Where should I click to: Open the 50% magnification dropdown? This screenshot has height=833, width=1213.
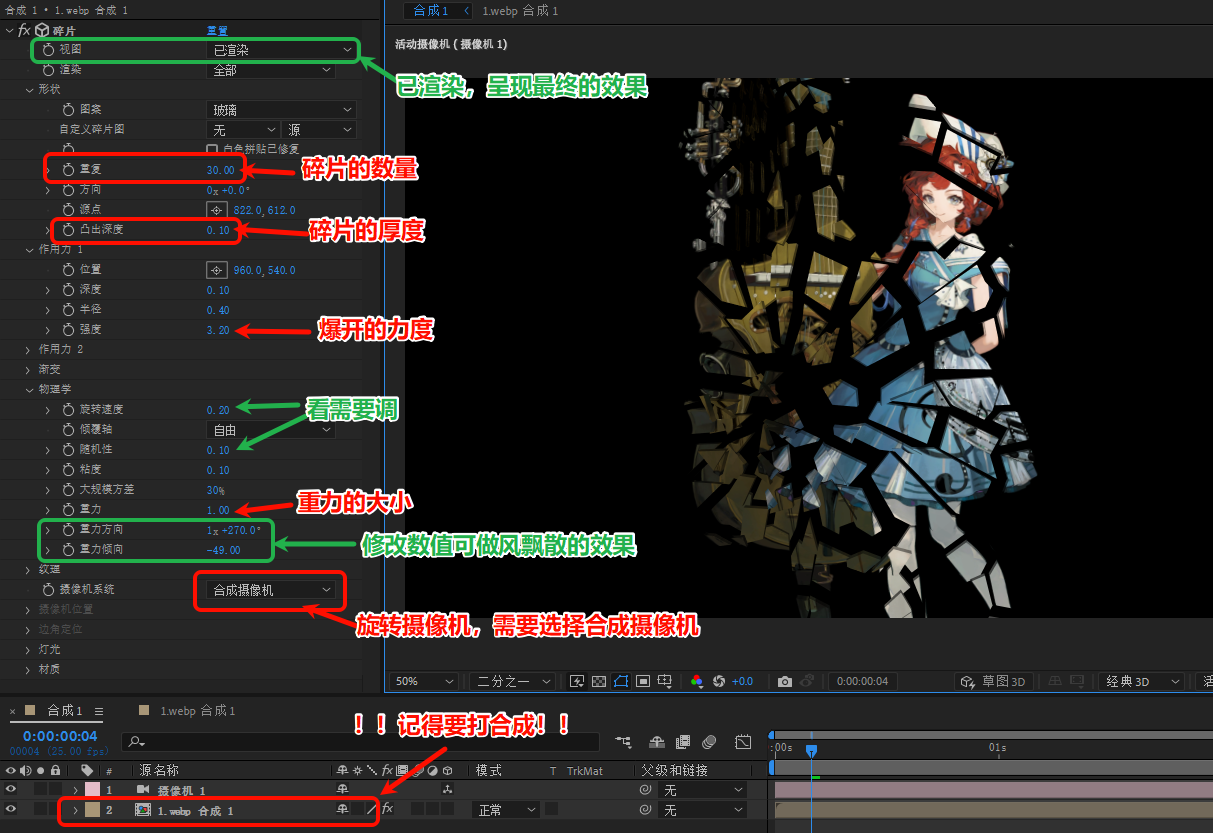point(424,682)
